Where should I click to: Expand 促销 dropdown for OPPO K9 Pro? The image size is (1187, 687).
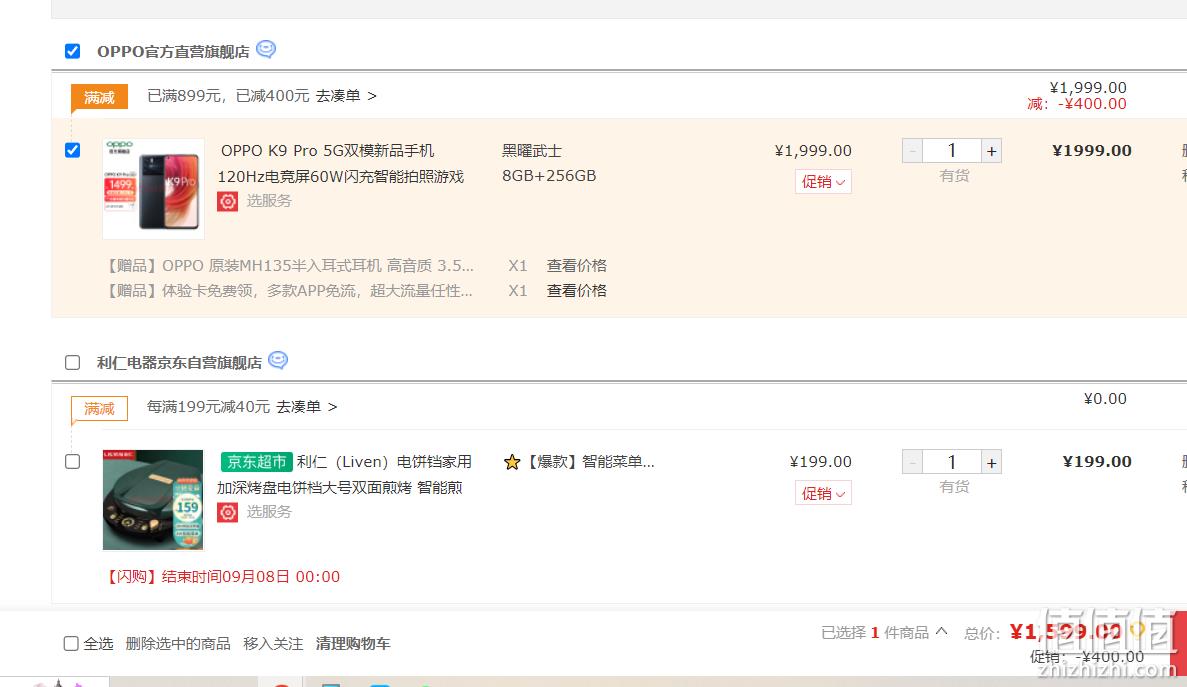[823, 182]
